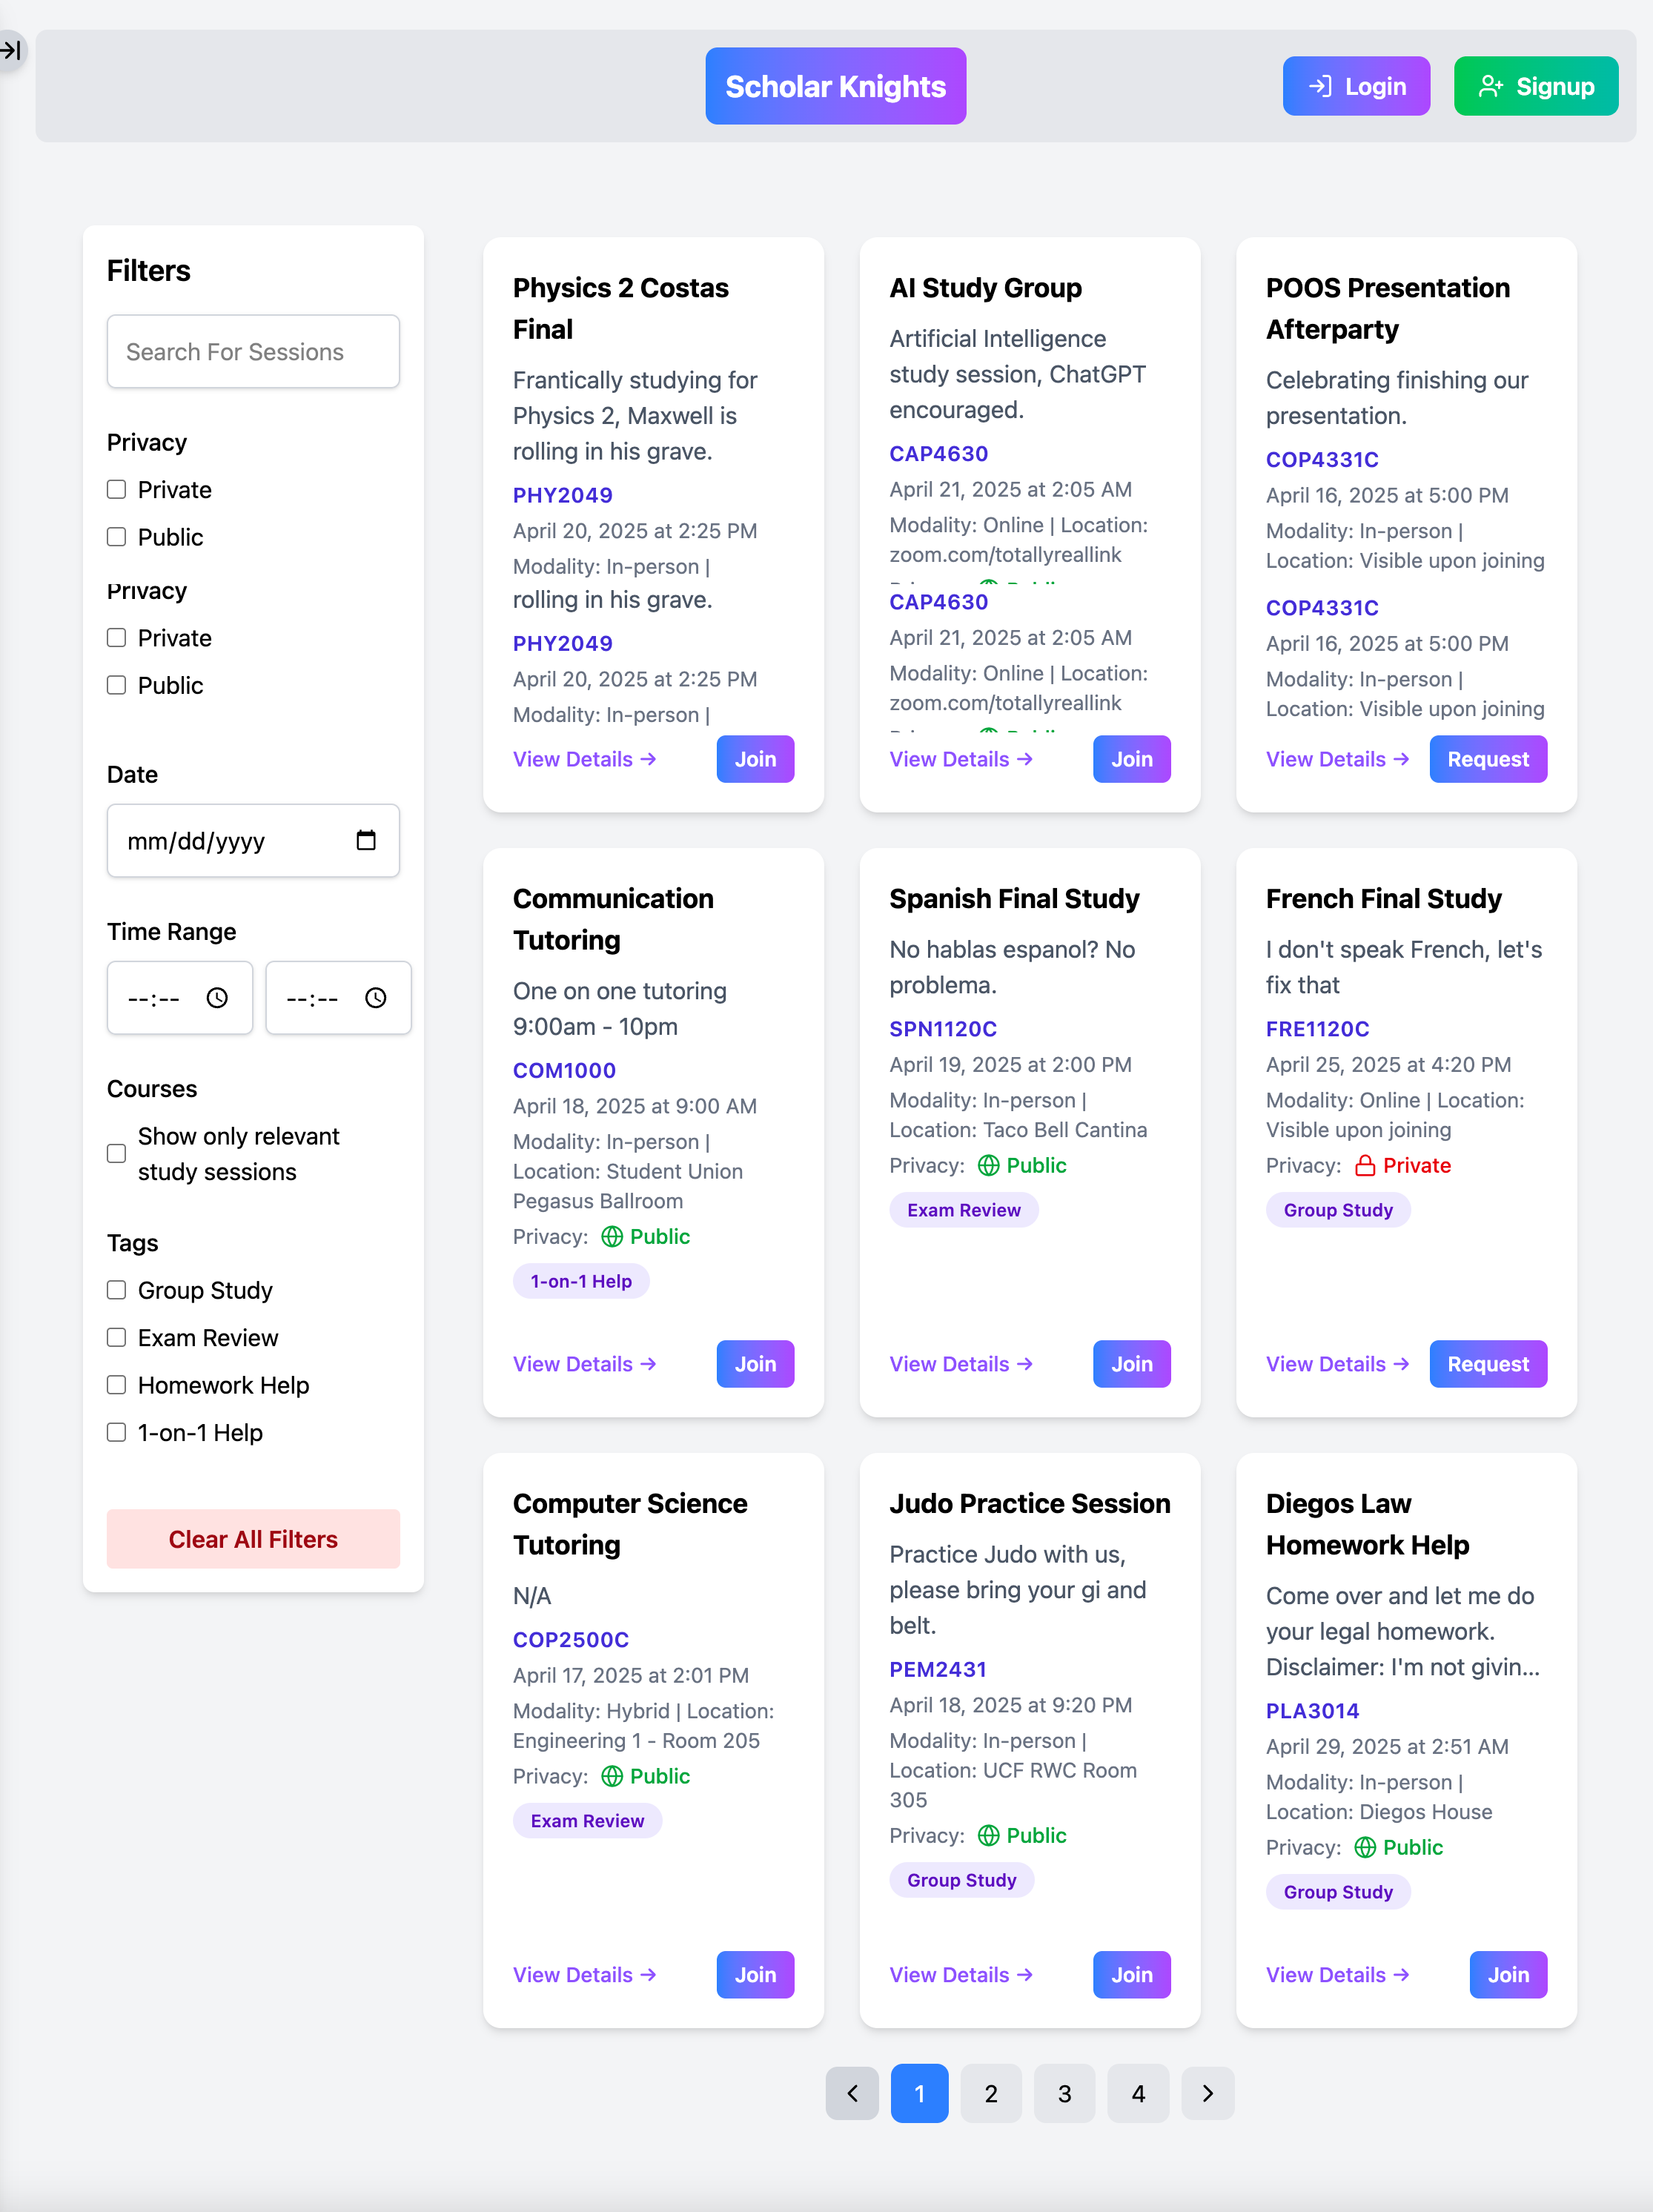Click clock icon in first time field

pyautogui.click(x=217, y=998)
